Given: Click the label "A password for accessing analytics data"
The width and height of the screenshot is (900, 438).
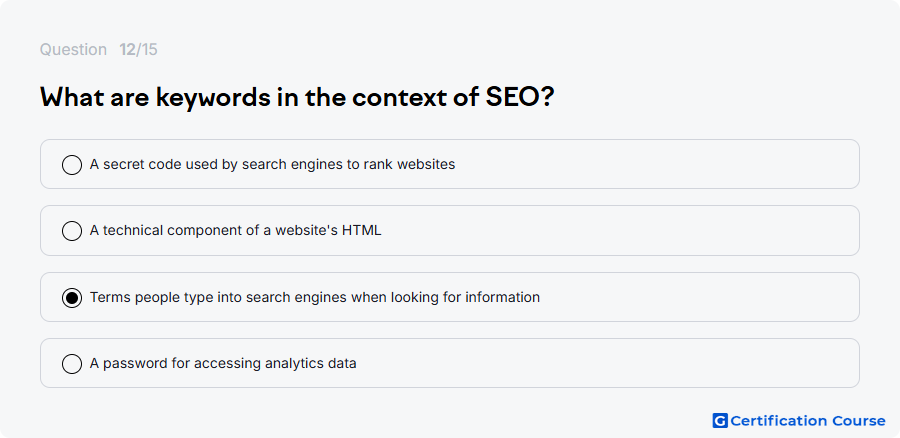Looking at the screenshot, I should tap(223, 363).
